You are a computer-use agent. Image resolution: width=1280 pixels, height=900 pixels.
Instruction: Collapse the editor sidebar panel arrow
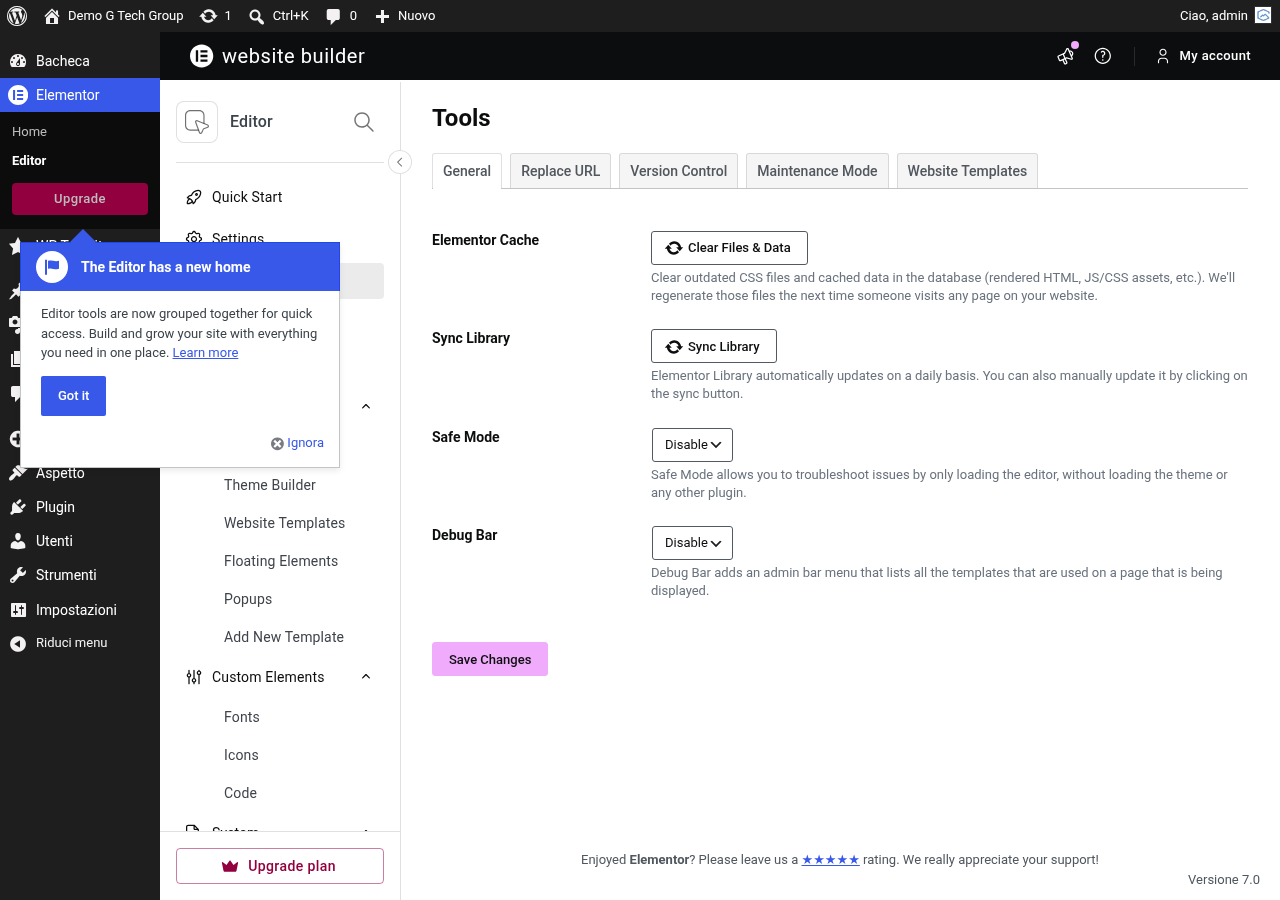tap(400, 162)
